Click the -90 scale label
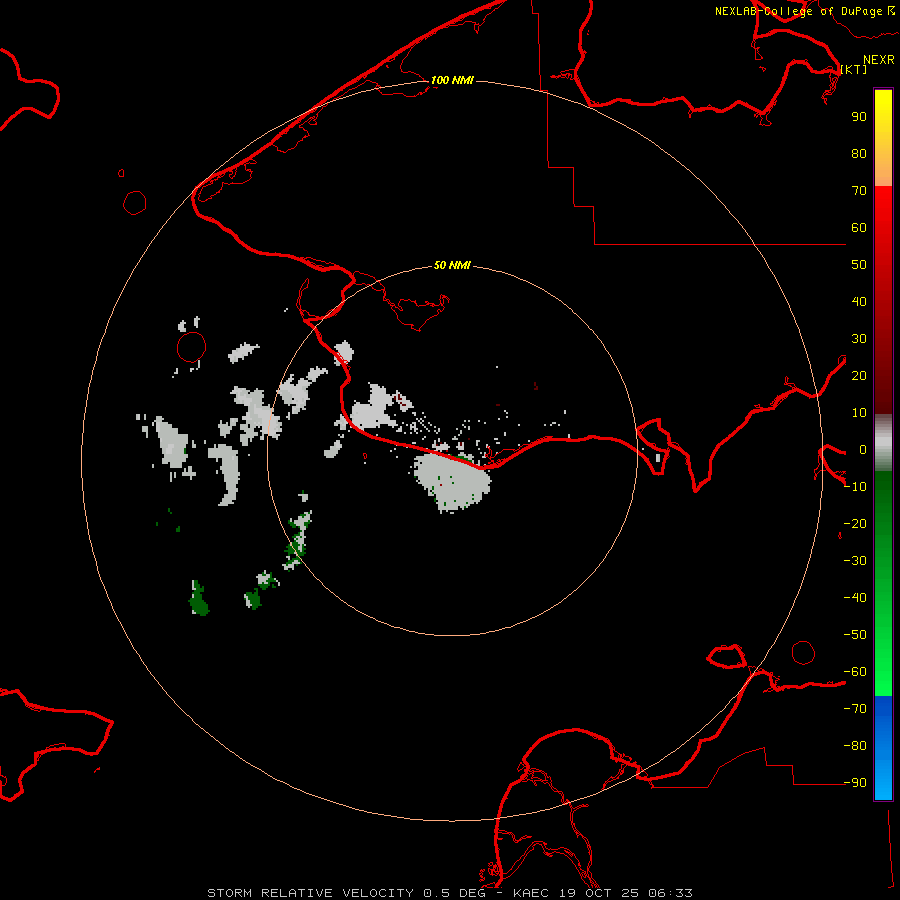900x900 pixels. pos(855,782)
